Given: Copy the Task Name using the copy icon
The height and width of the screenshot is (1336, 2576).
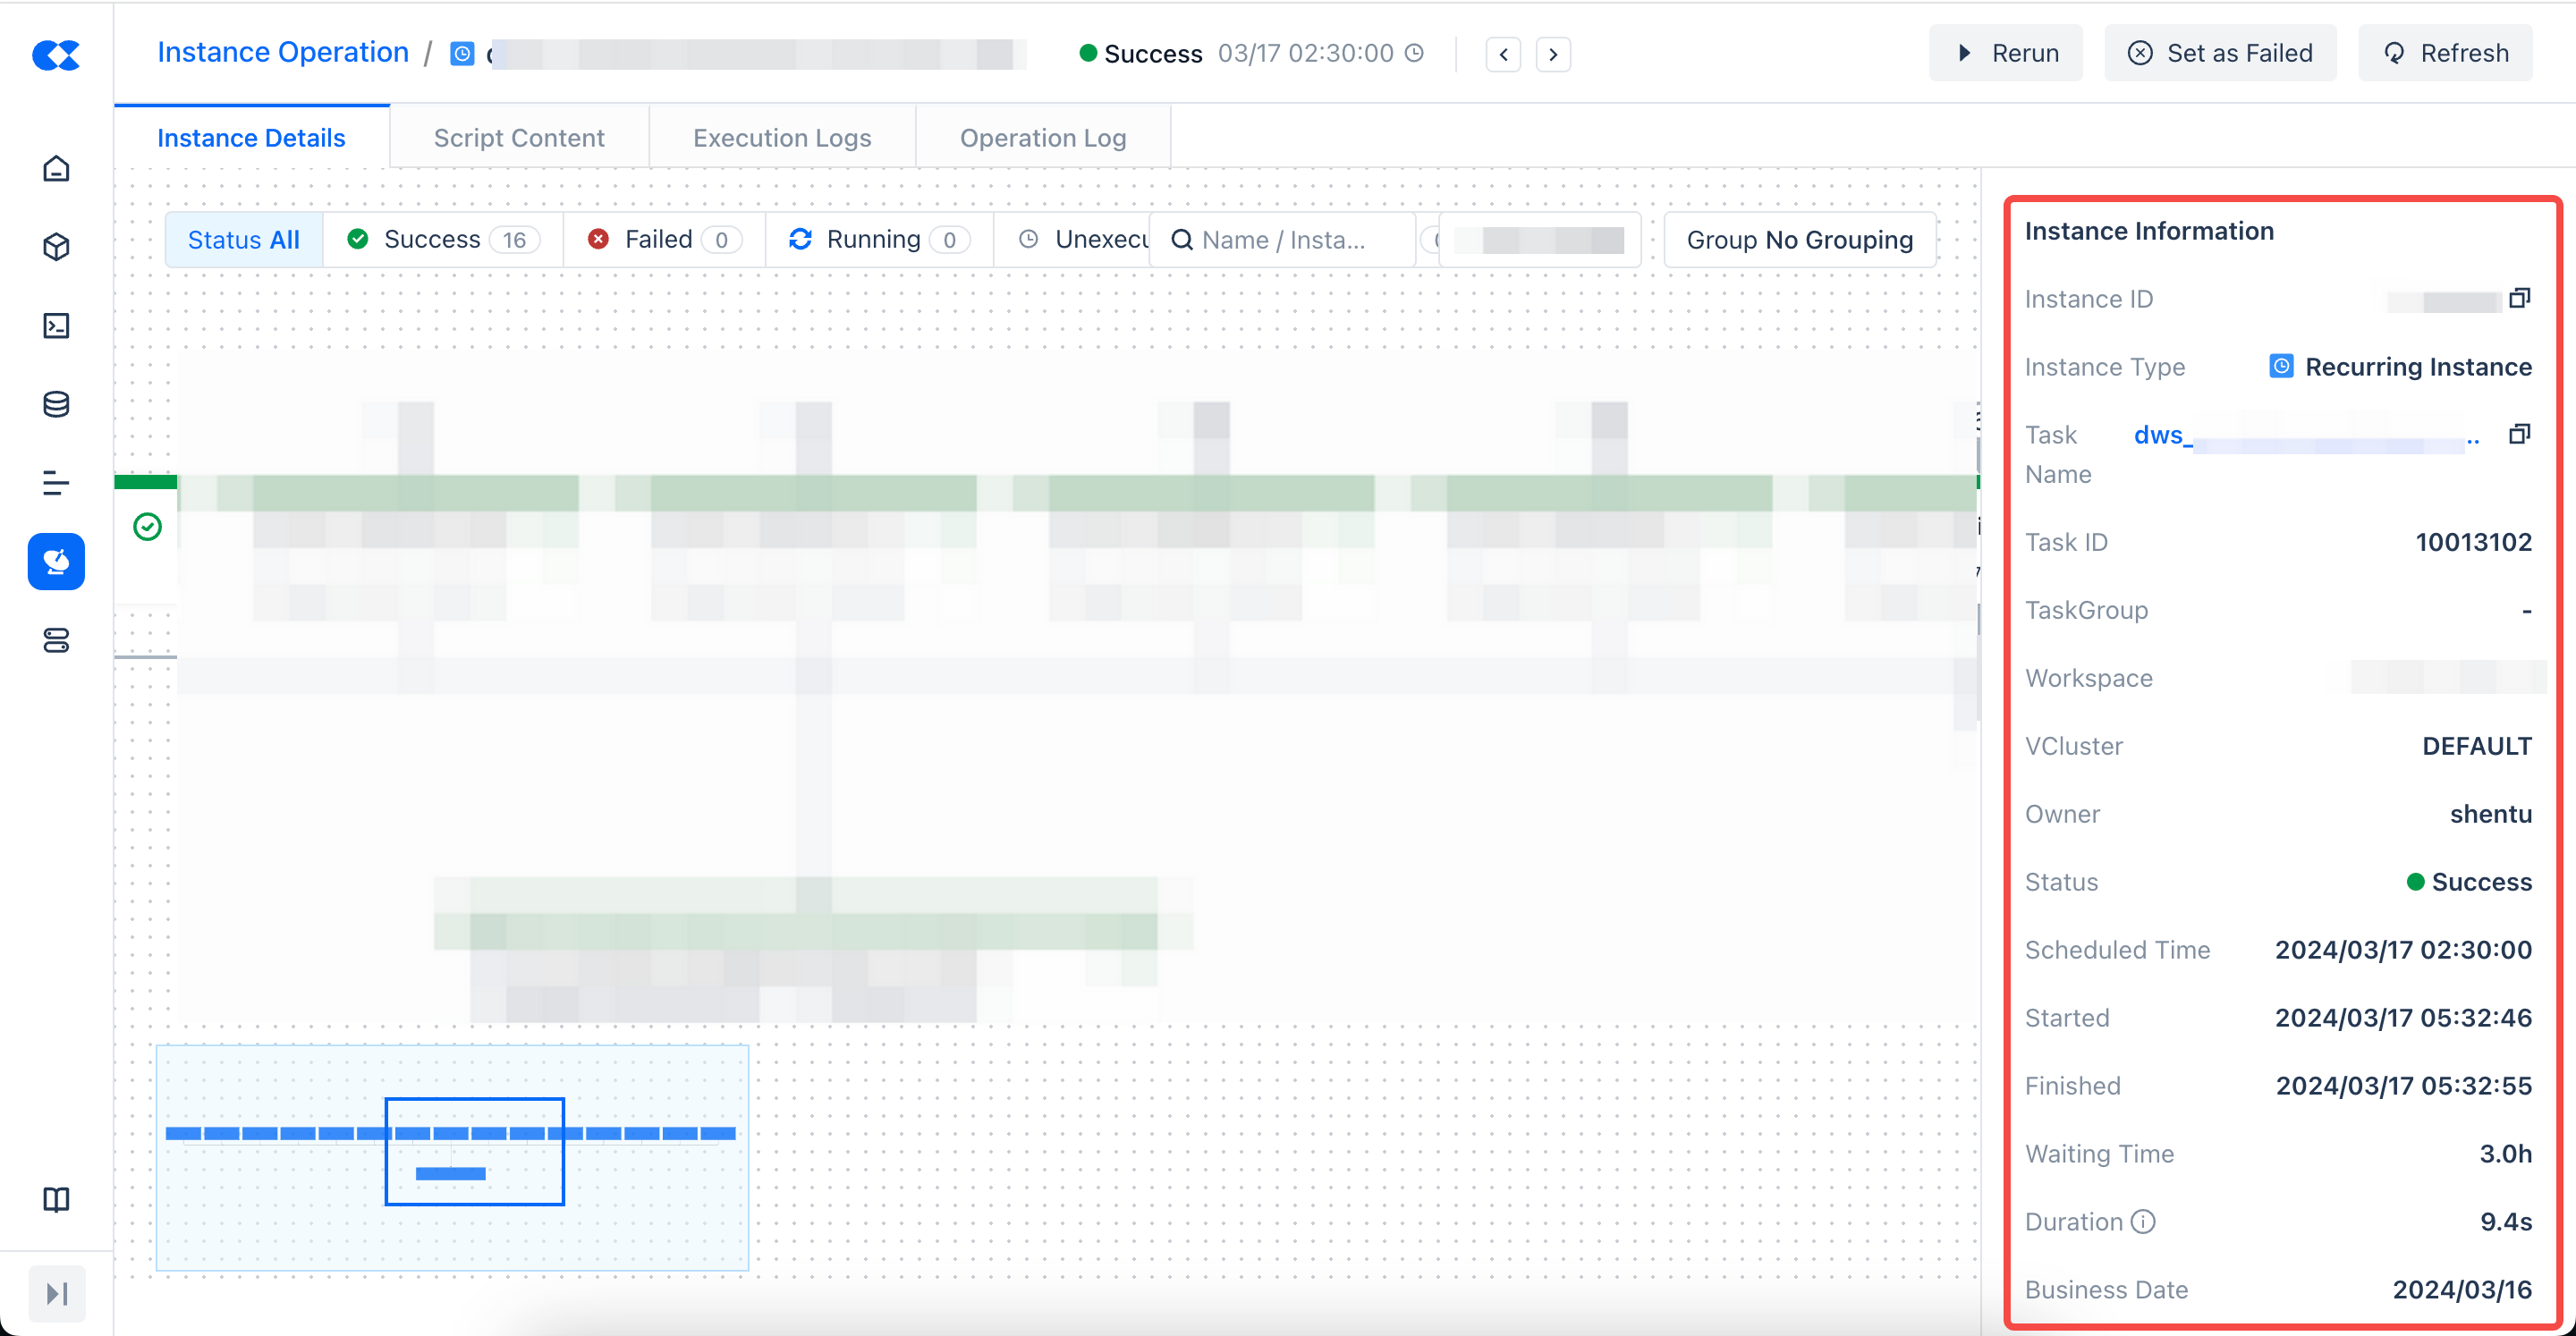Looking at the screenshot, I should click(x=2519, y=434).
